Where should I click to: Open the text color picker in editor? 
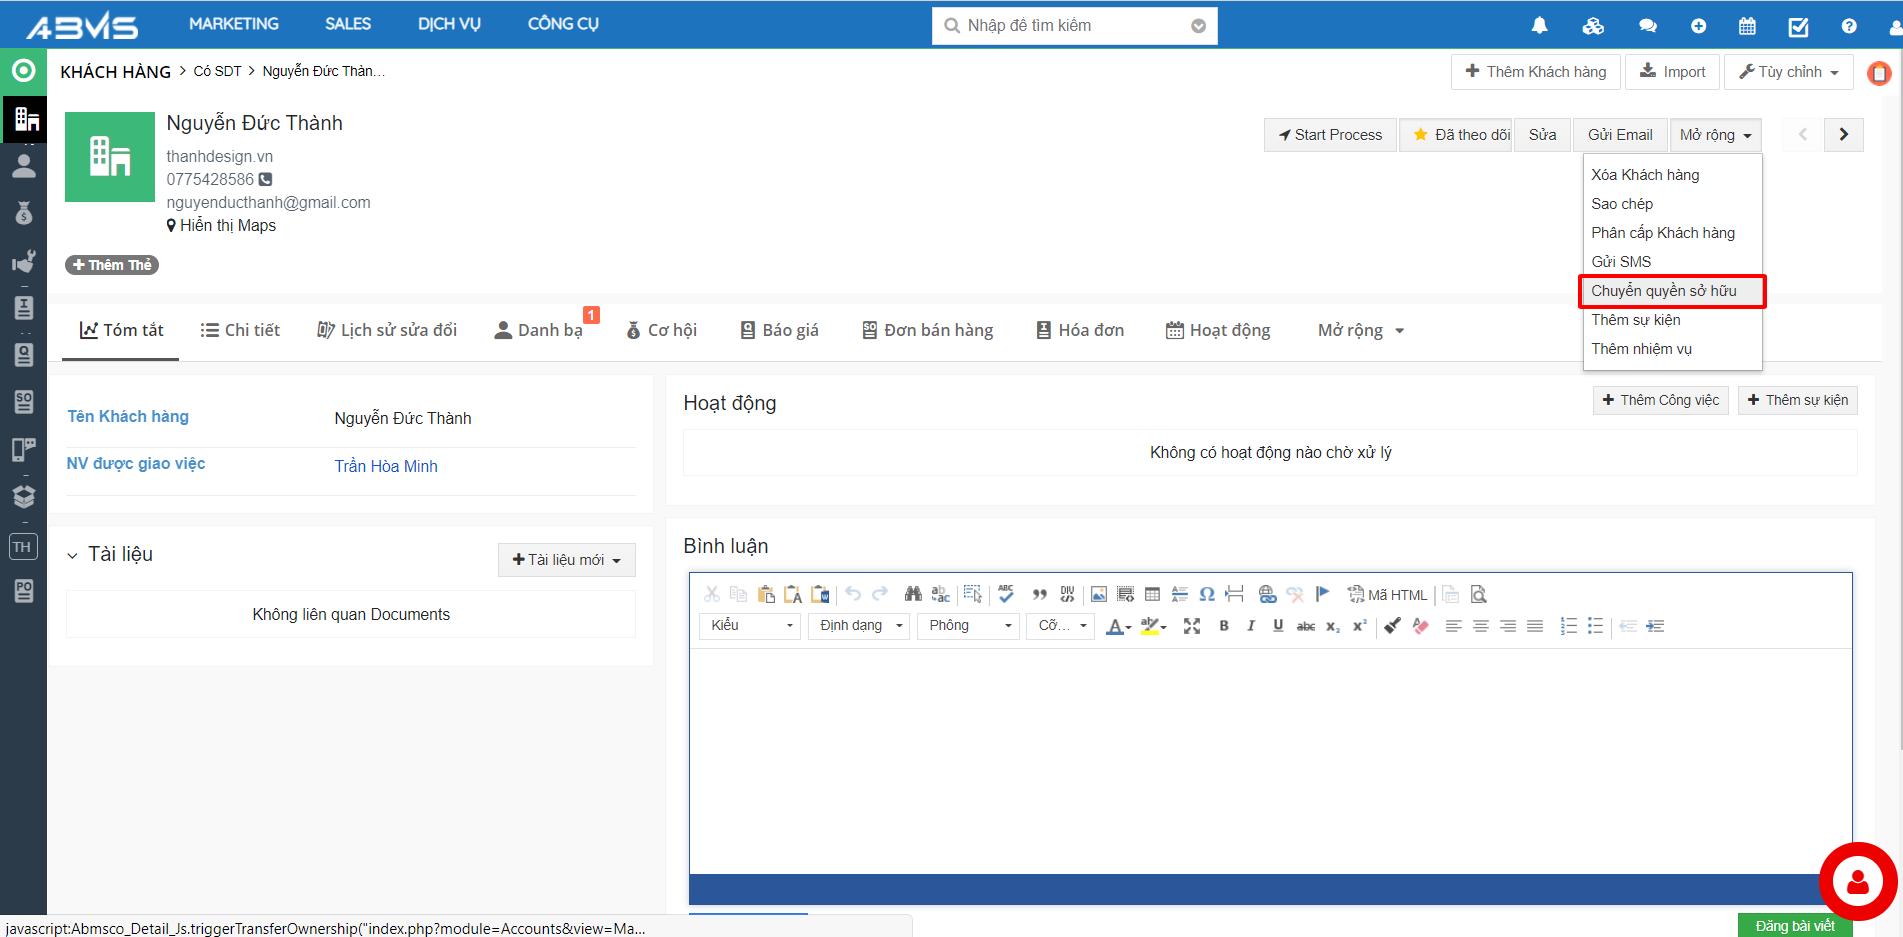[1118, 626]
